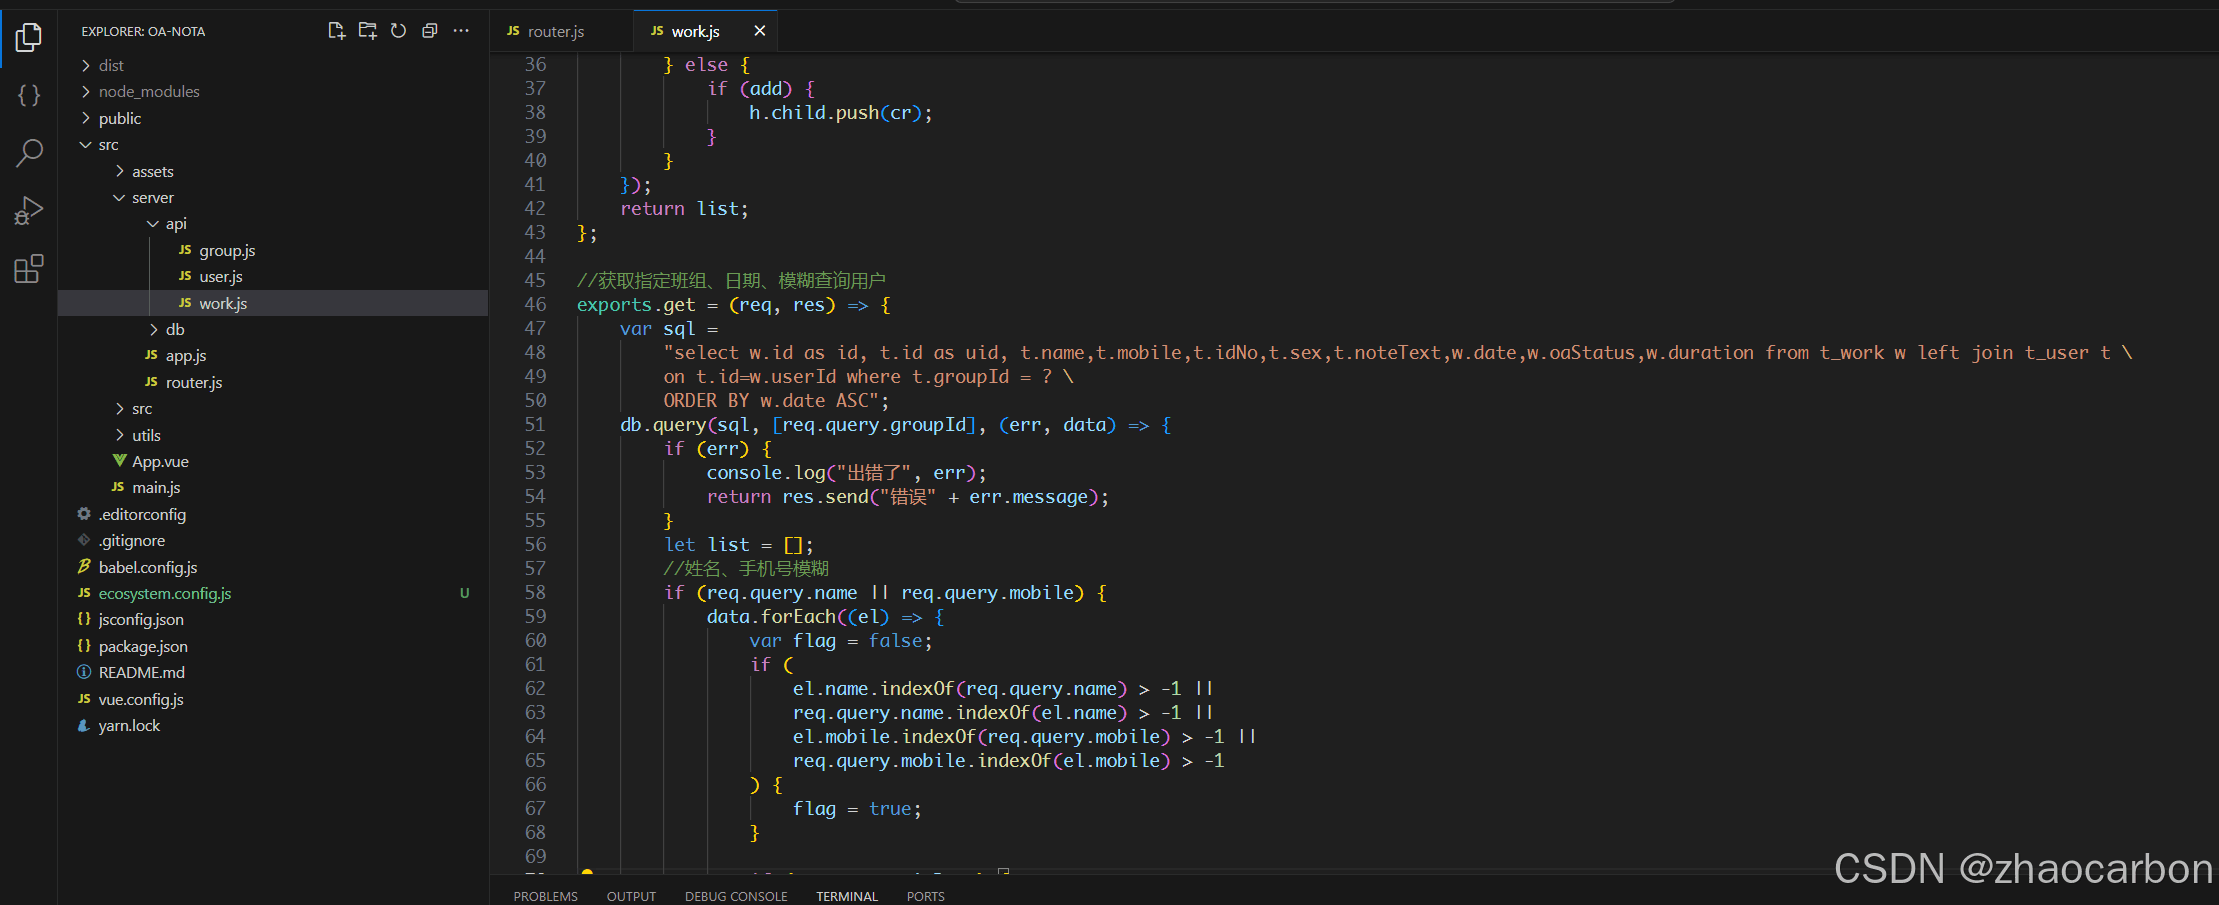Open the Search view icon
2219x905 pixels.
coord(29,153)
